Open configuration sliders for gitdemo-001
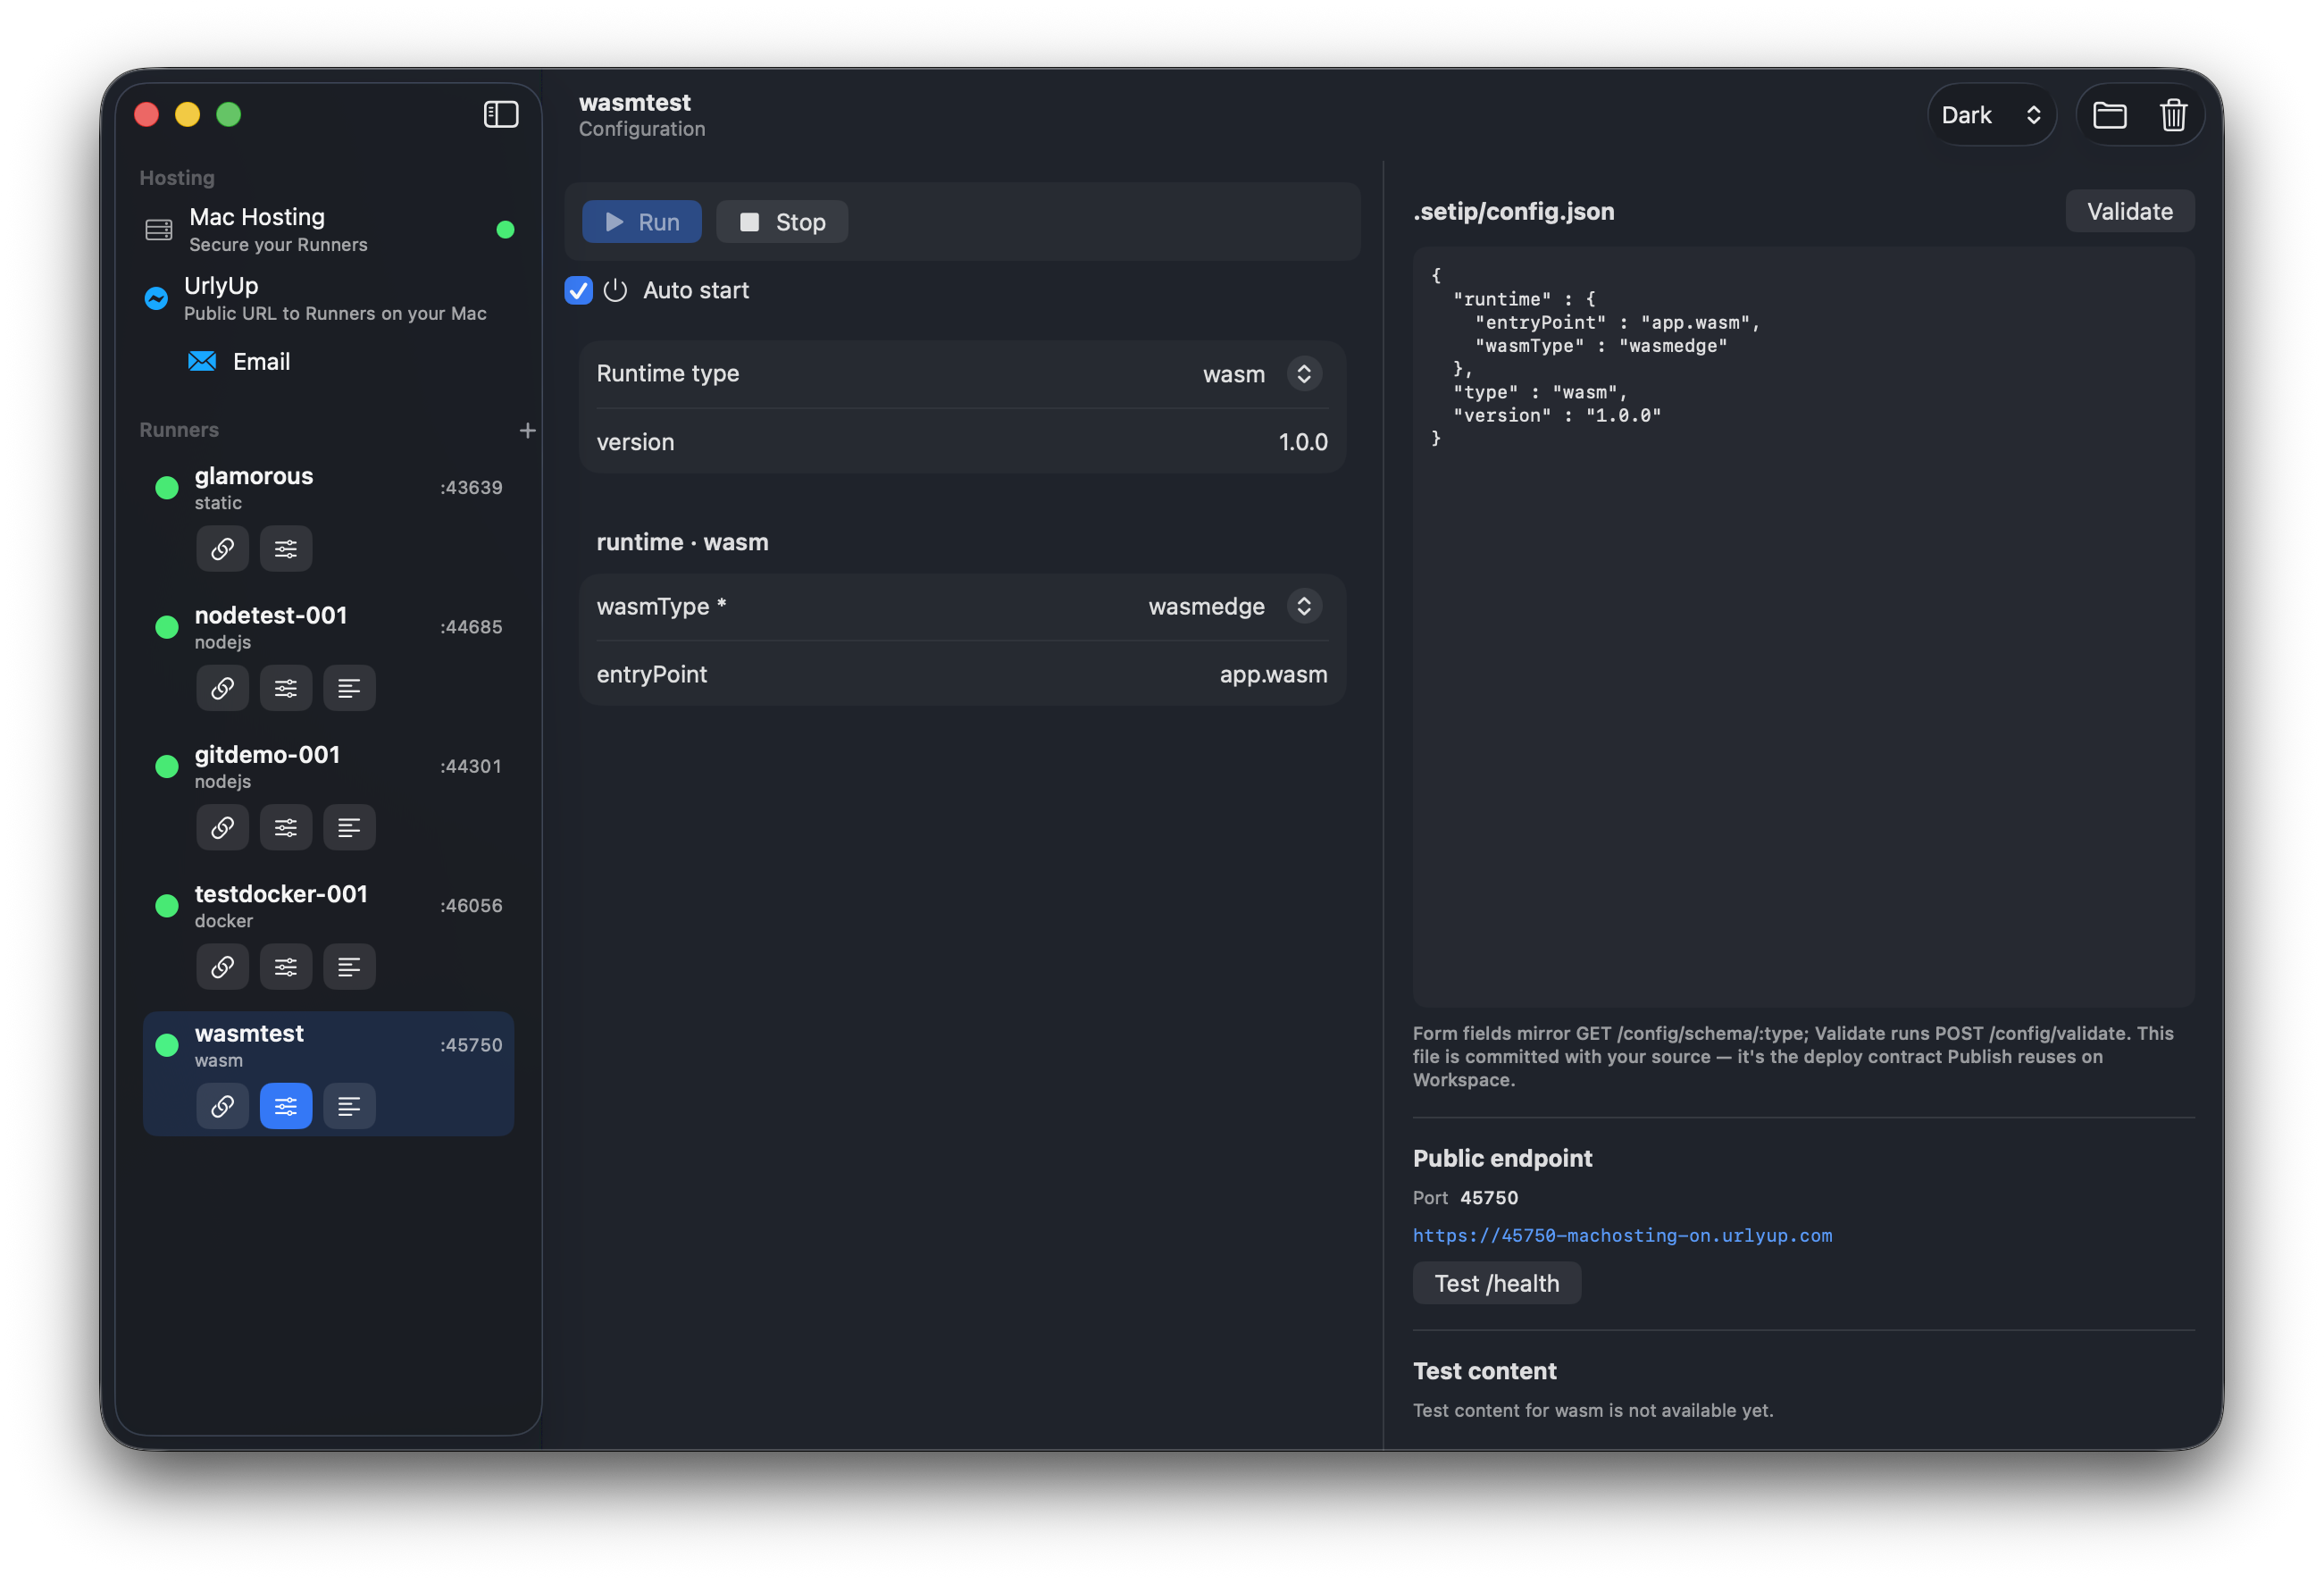The width and height of the screenshot is (2324, 1583). pyautogui.click(x=286, y=827)
